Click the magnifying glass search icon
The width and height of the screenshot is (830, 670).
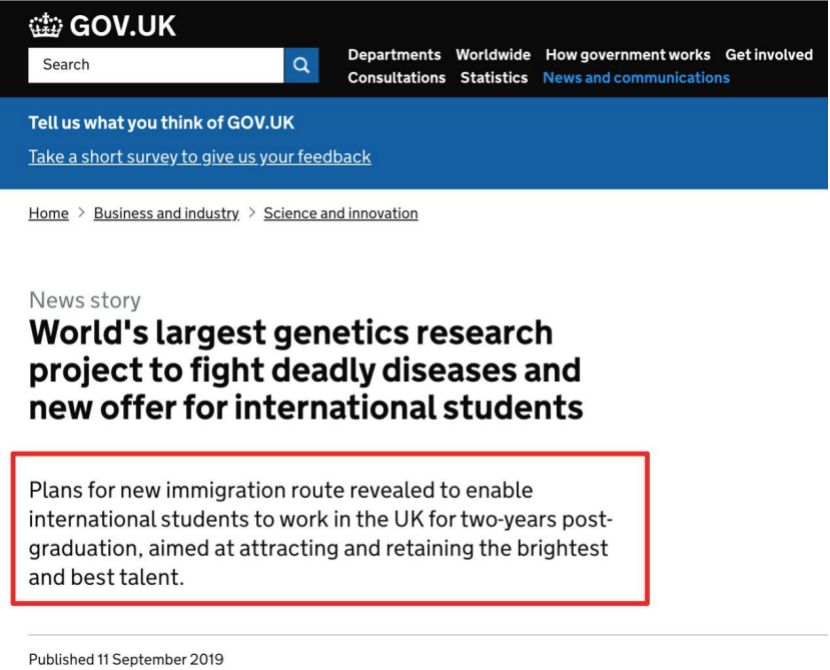(301, 65)
